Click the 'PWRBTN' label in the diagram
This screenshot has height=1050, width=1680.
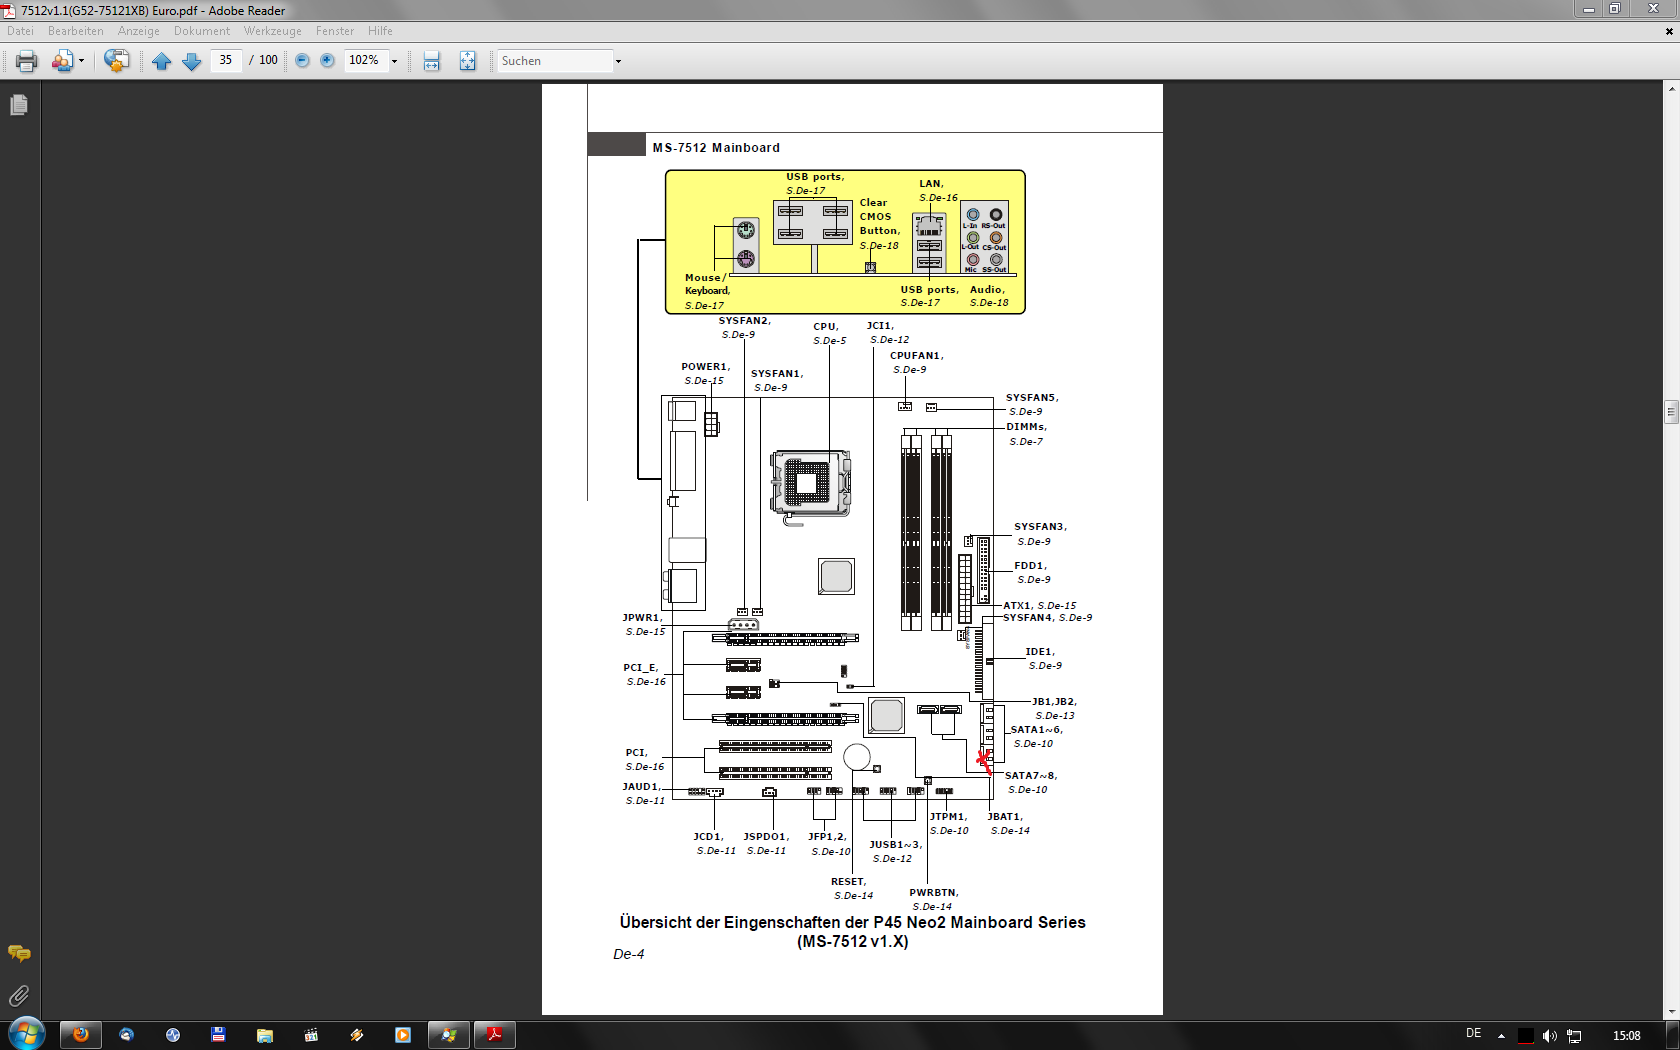coord(934,893)
